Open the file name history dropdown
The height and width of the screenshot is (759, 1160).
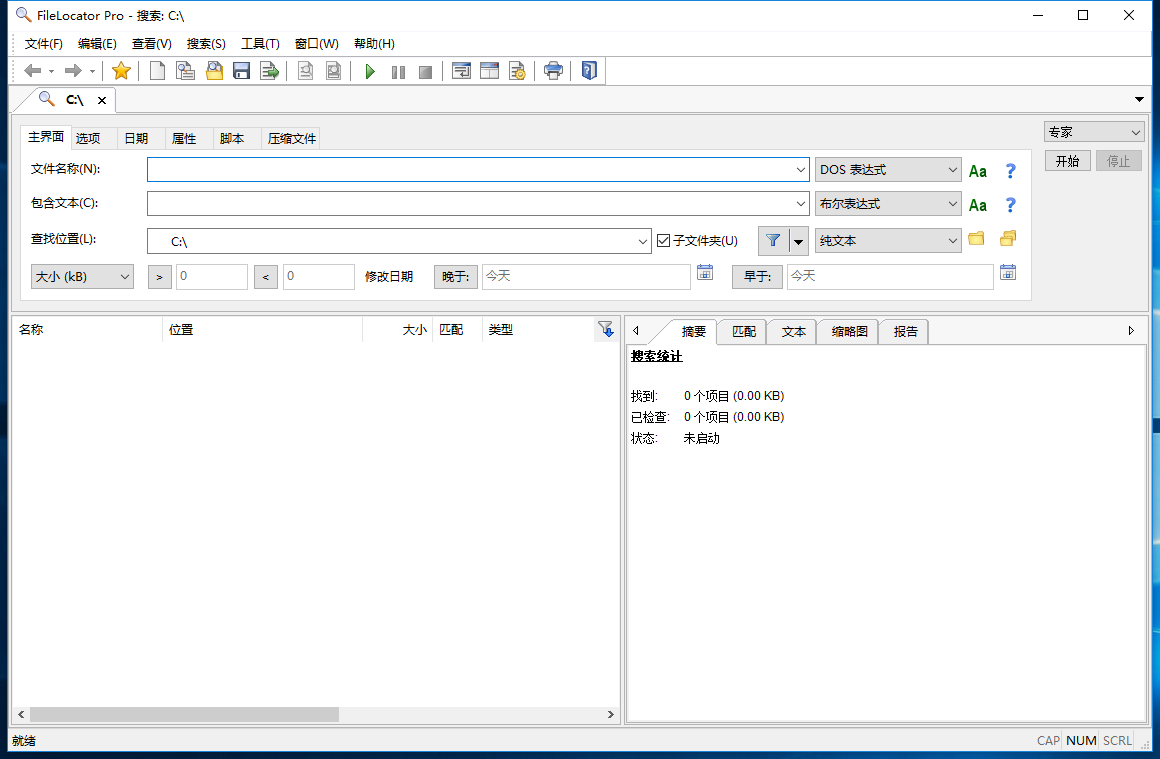(x=800, y=169)
